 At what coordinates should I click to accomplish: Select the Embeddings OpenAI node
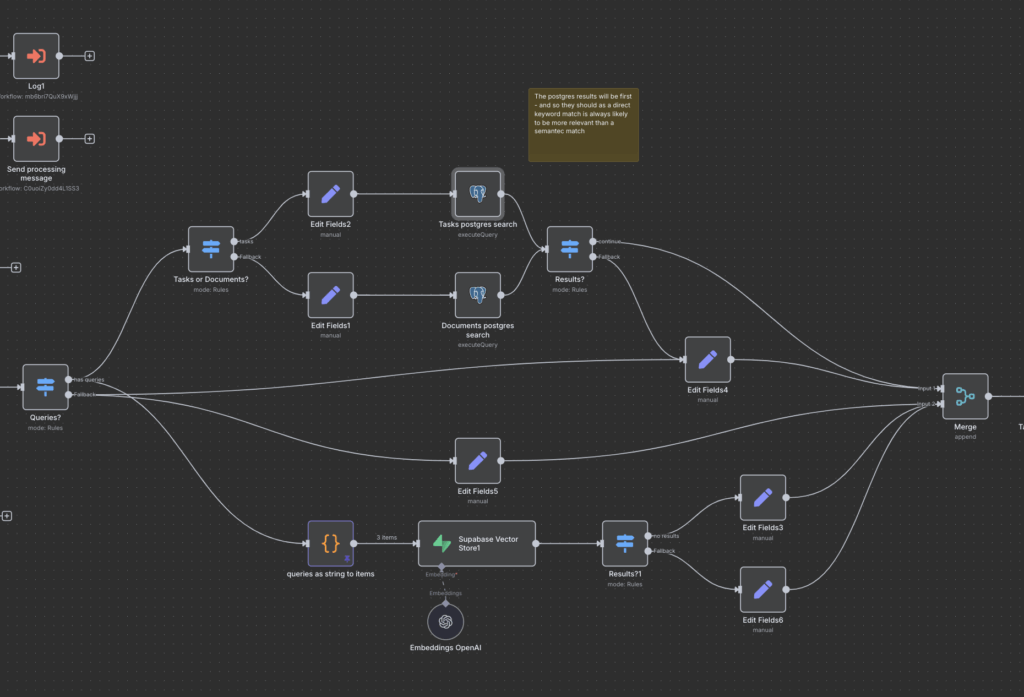click(445, 622)
